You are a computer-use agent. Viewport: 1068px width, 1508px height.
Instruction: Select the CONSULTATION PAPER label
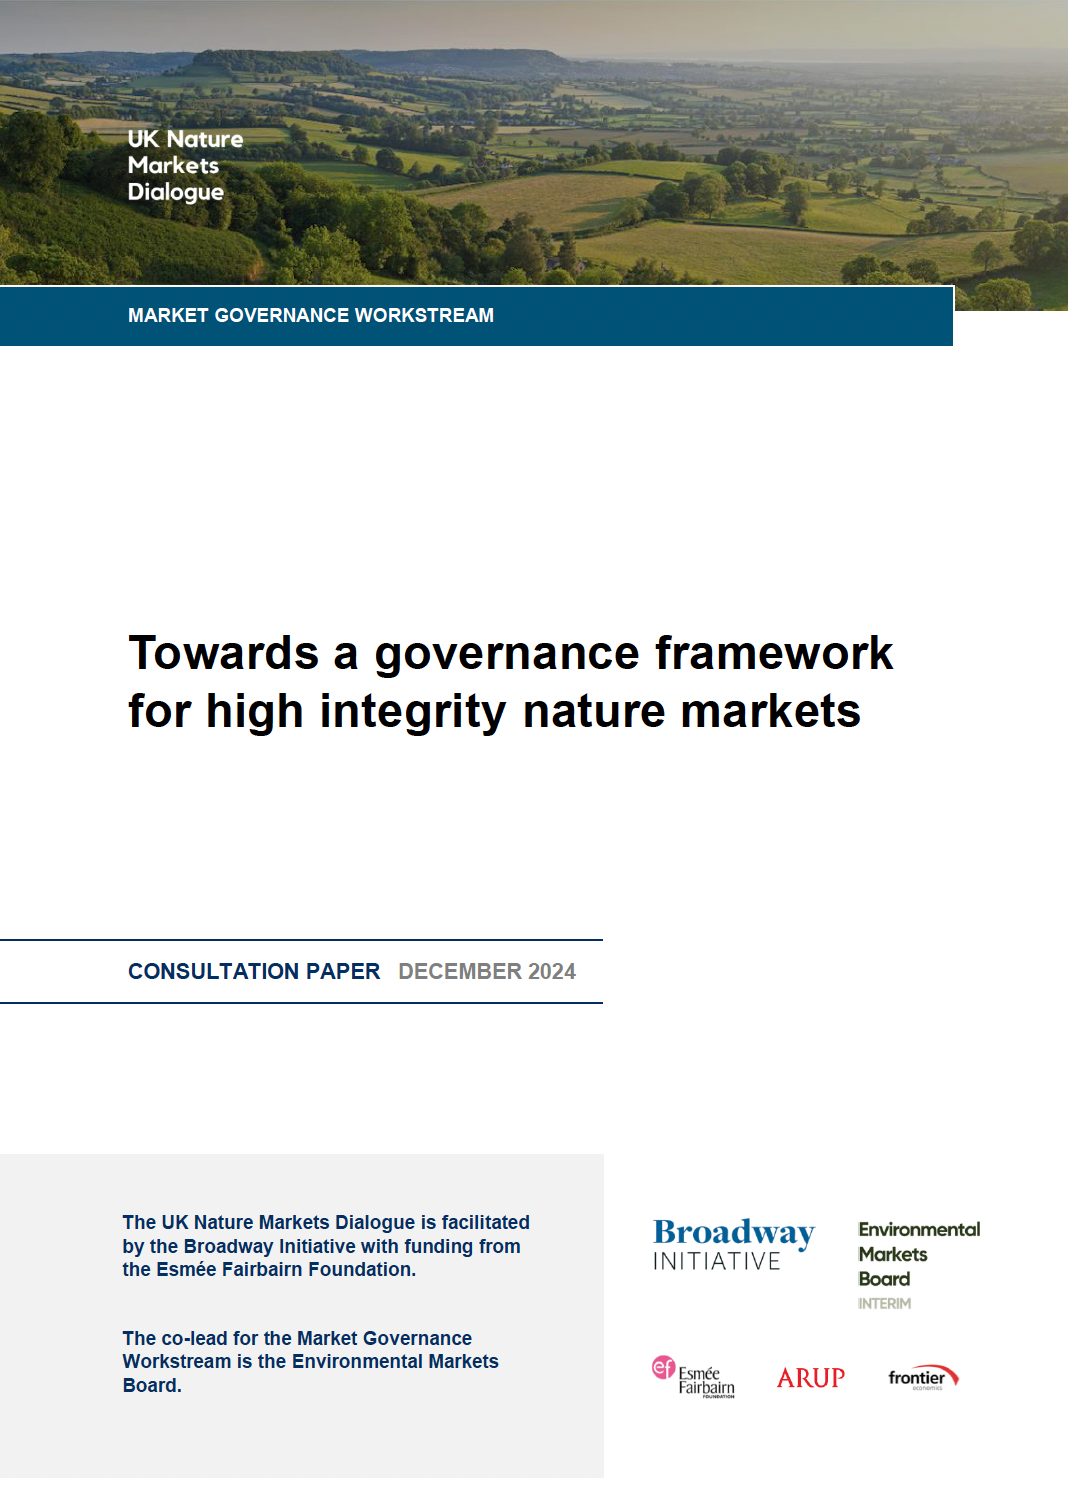coord(252,970)
